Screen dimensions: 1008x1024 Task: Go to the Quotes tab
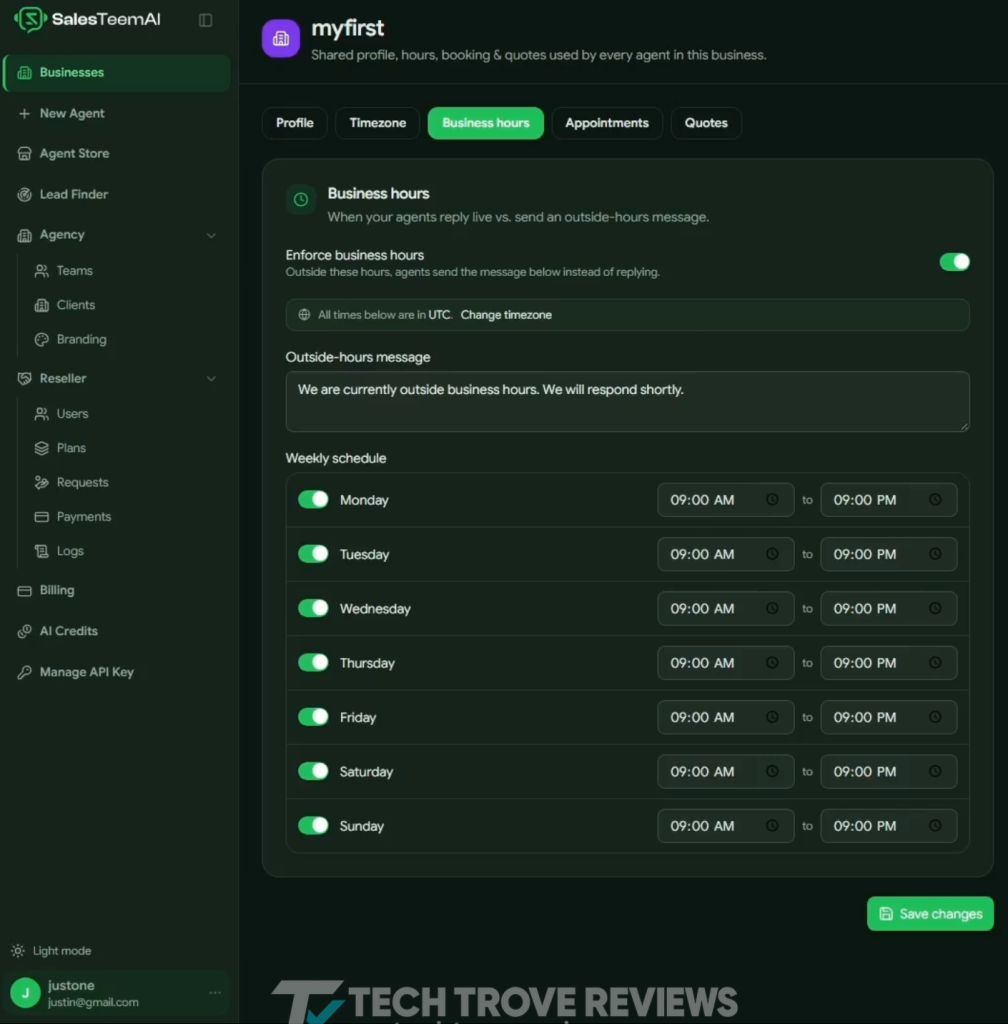[706, 123]
